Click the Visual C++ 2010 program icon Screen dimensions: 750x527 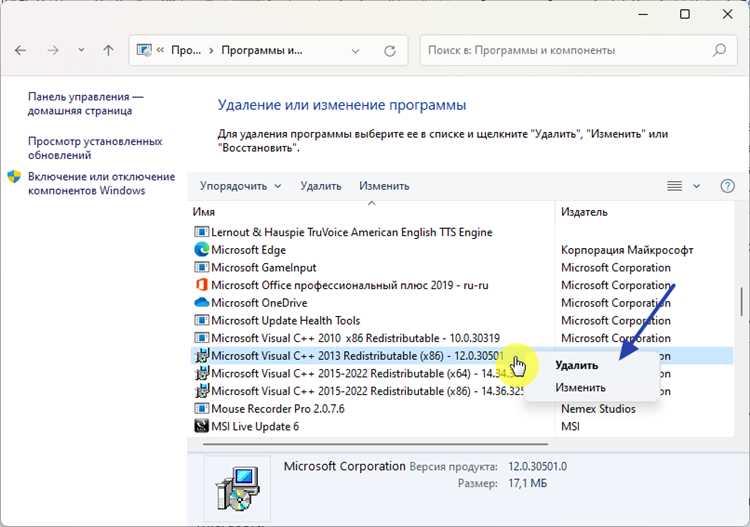point(201,338)
